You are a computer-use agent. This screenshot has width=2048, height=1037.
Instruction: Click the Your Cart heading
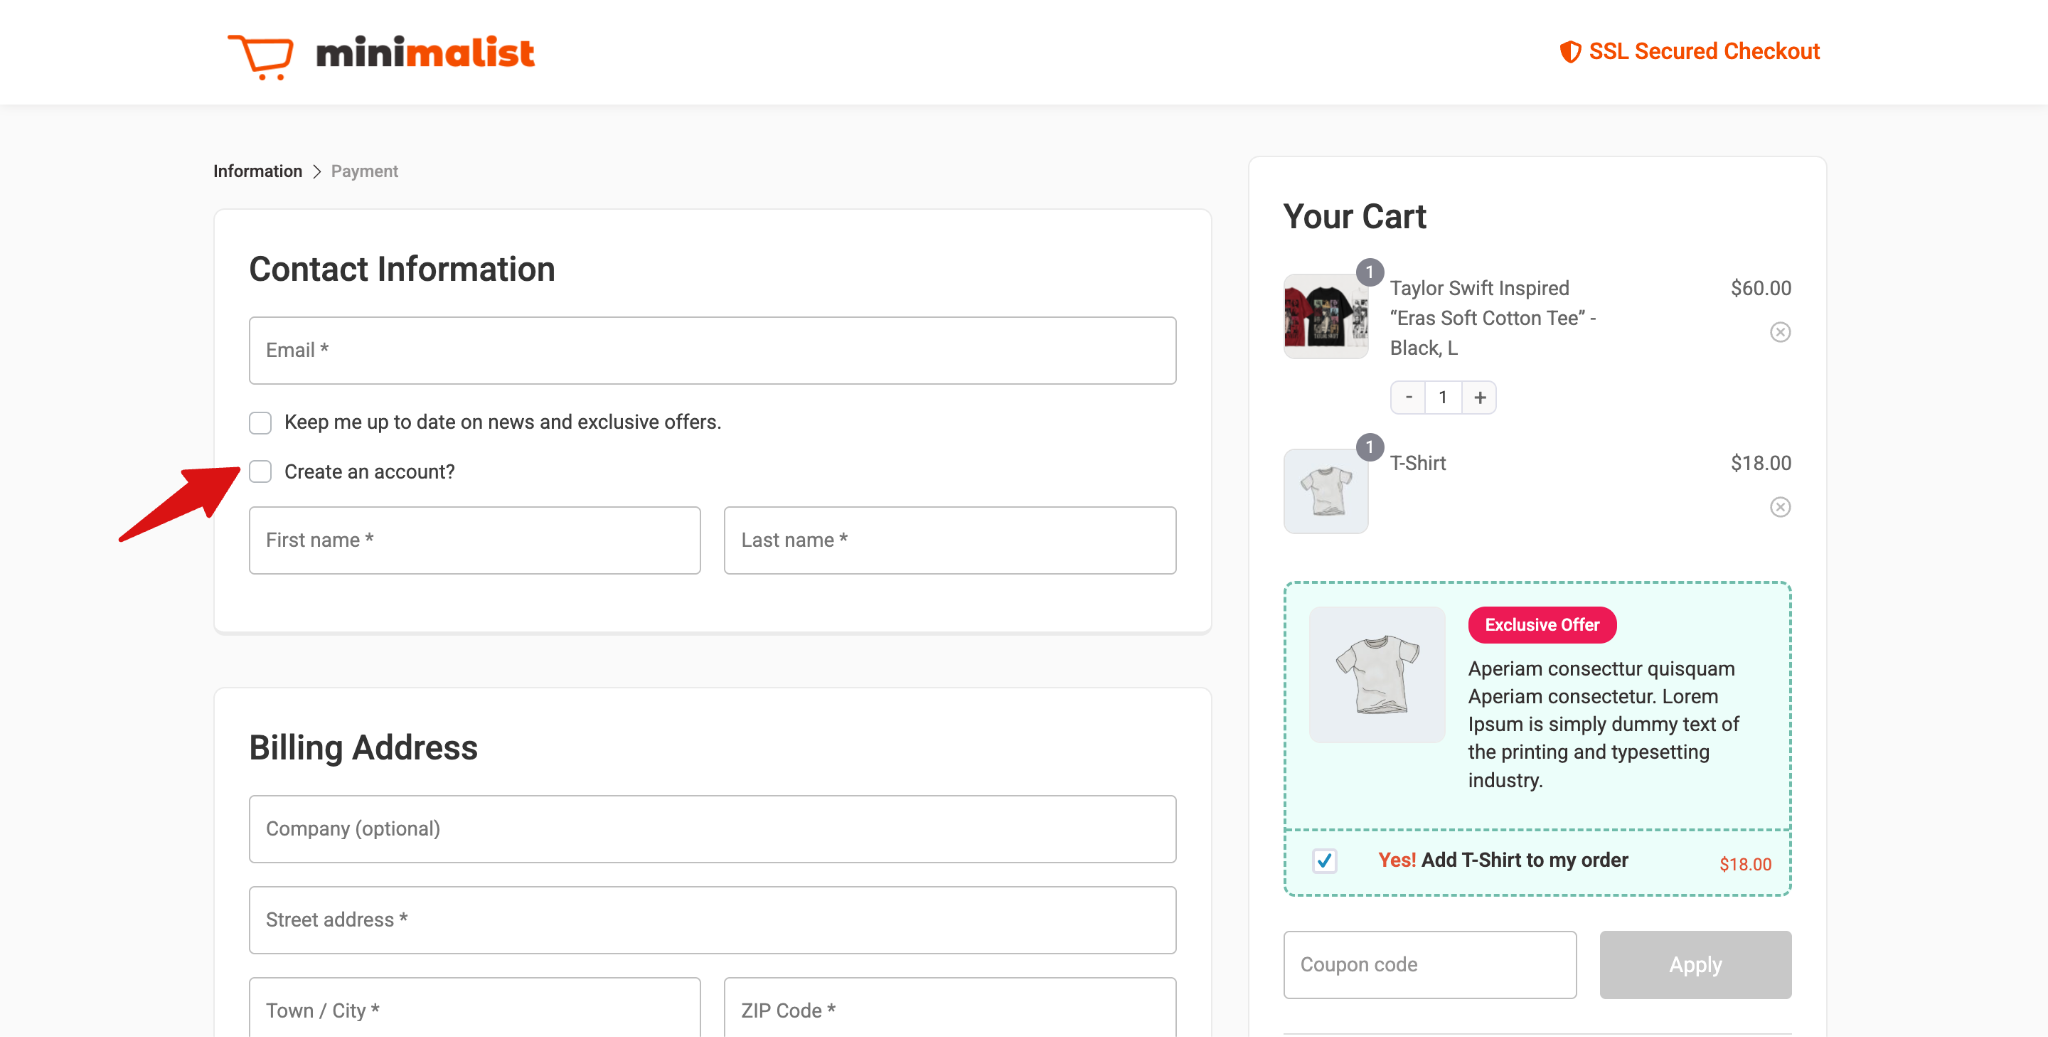pos(1354,217)
